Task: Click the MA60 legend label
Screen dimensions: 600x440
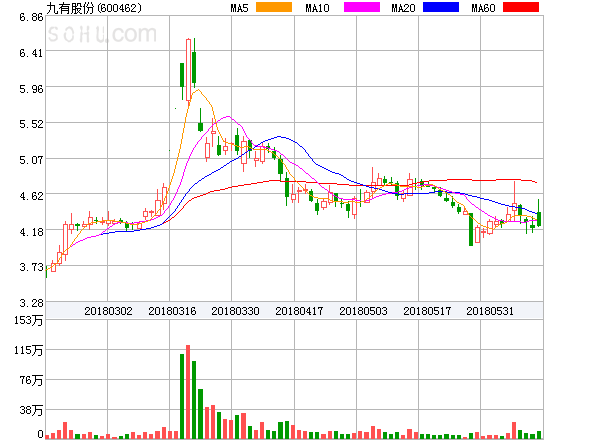Action: tap(483, 8)
